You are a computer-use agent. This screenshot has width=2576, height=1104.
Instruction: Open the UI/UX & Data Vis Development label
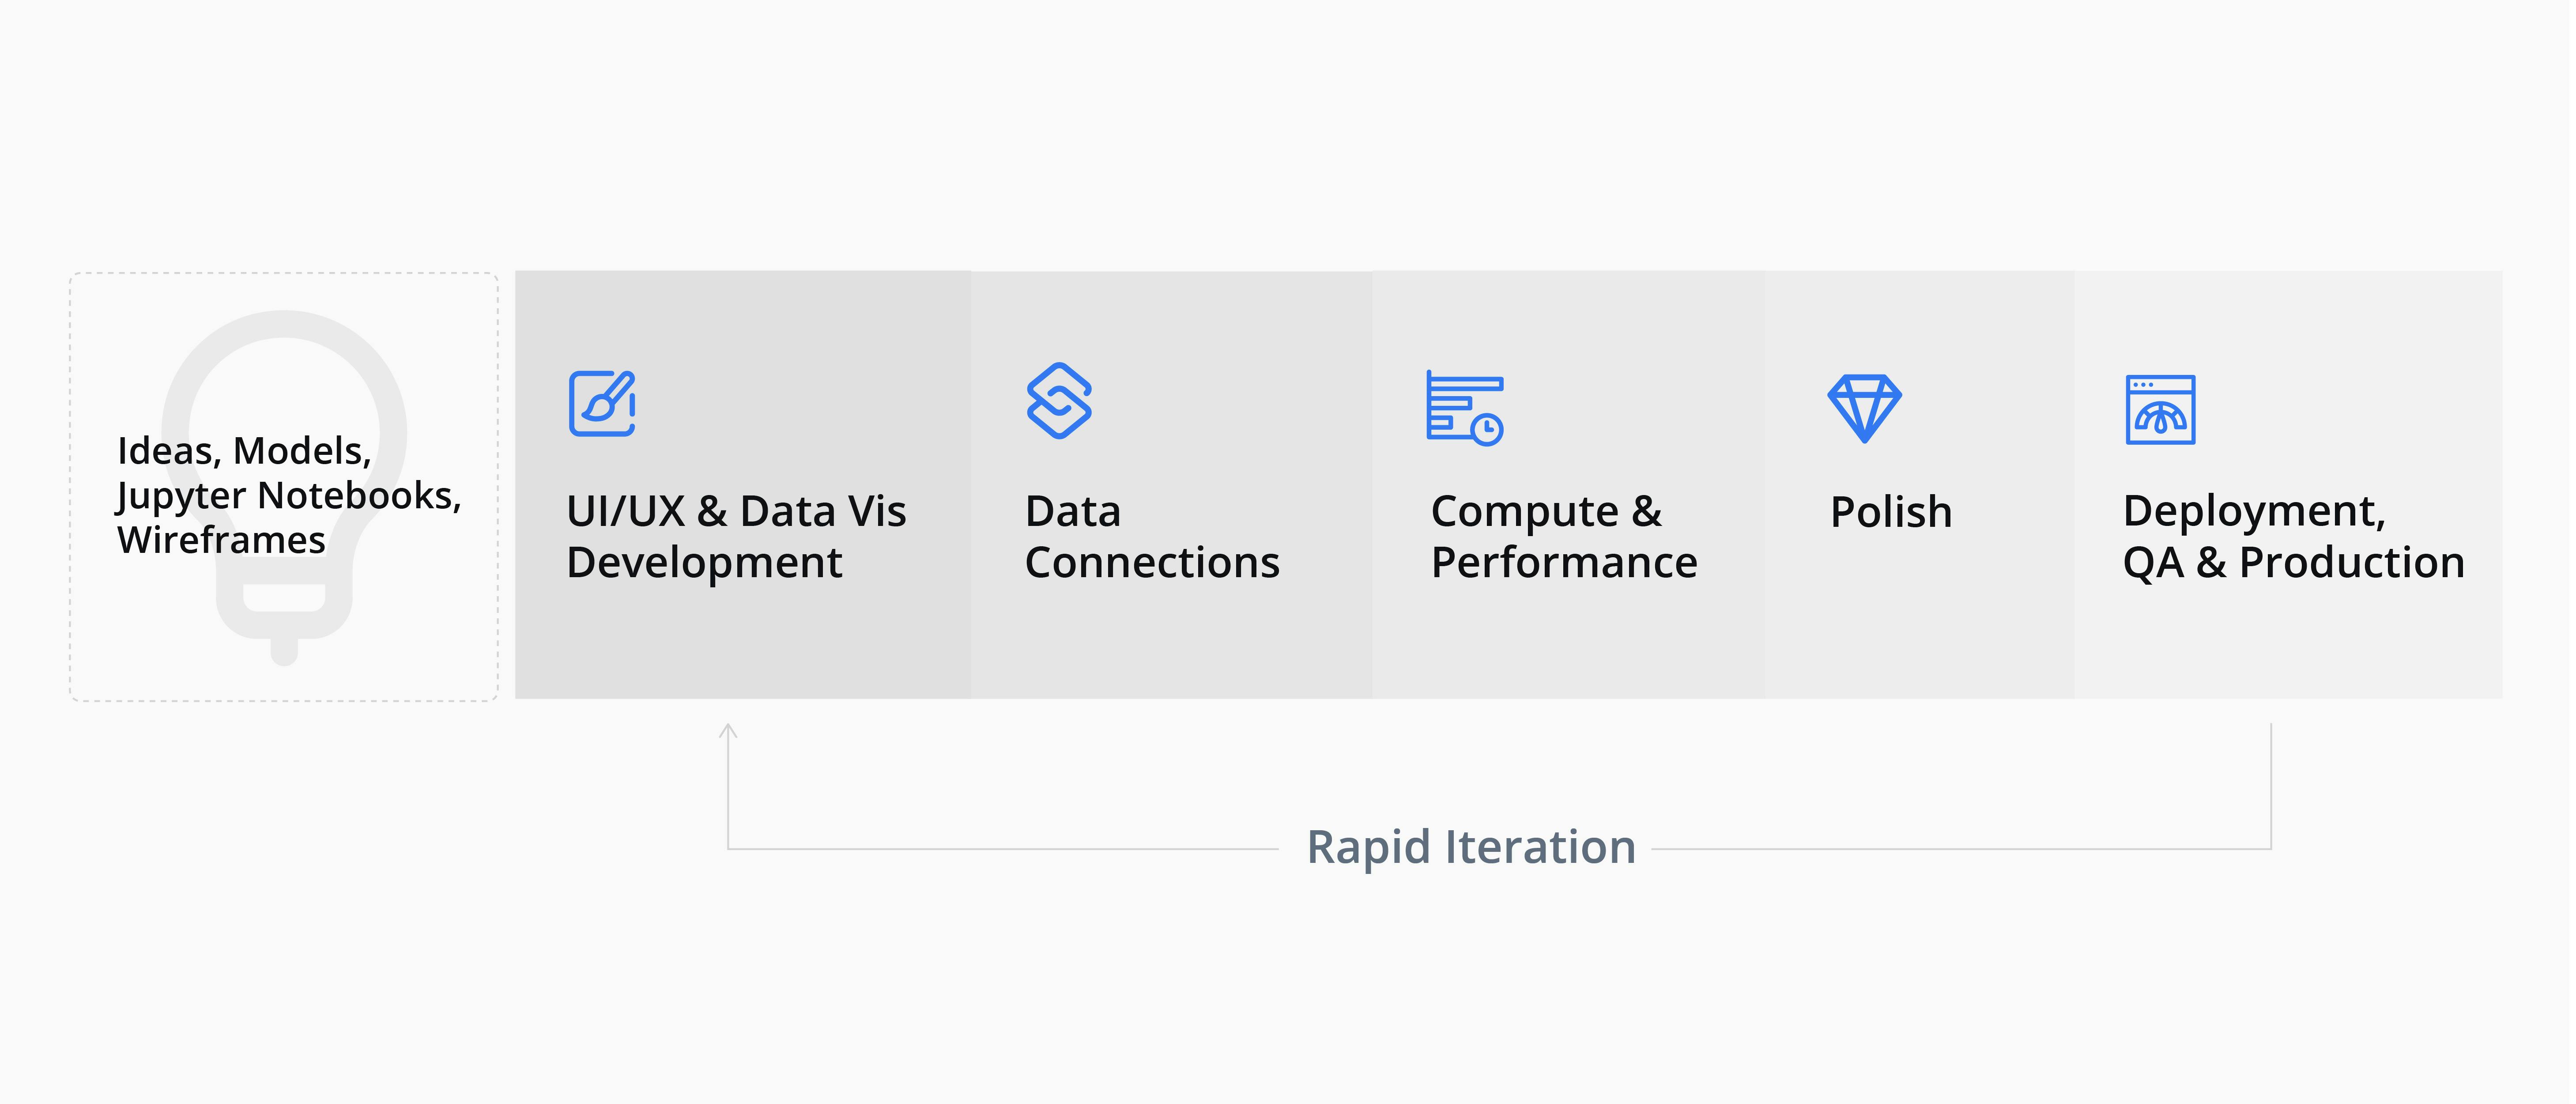(x=736, y=537)
